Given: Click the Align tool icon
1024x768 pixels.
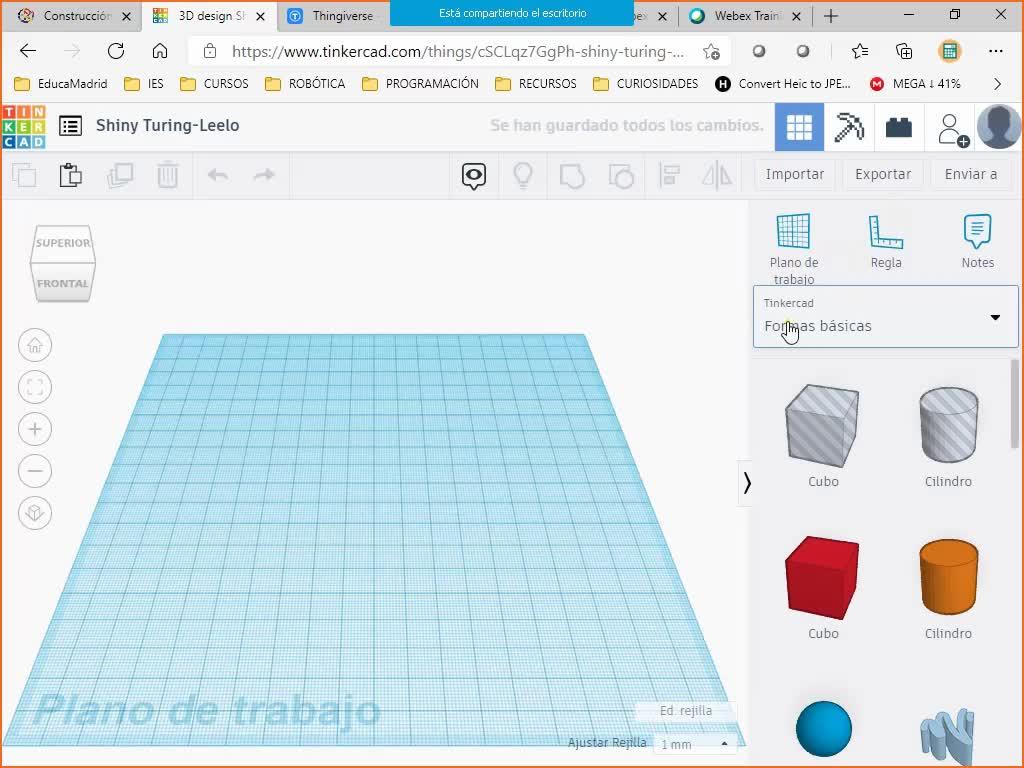Looking at the screenshot, I should (669, 175).
